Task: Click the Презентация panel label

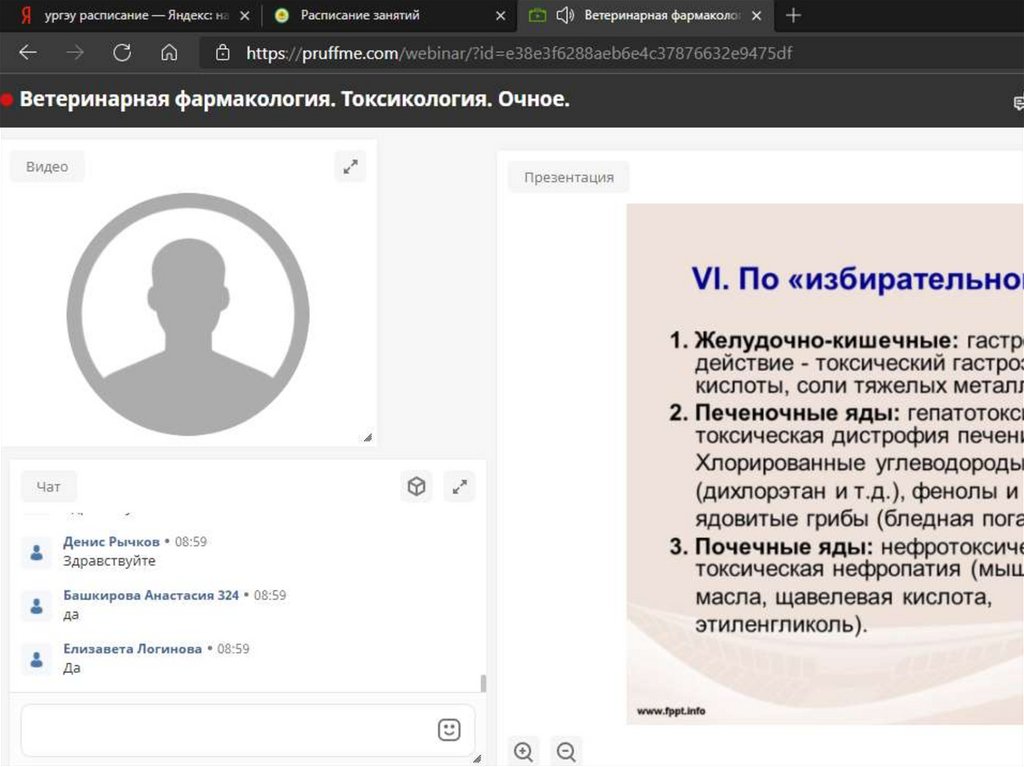Action: pyautogui.click(x=569, y=177)
